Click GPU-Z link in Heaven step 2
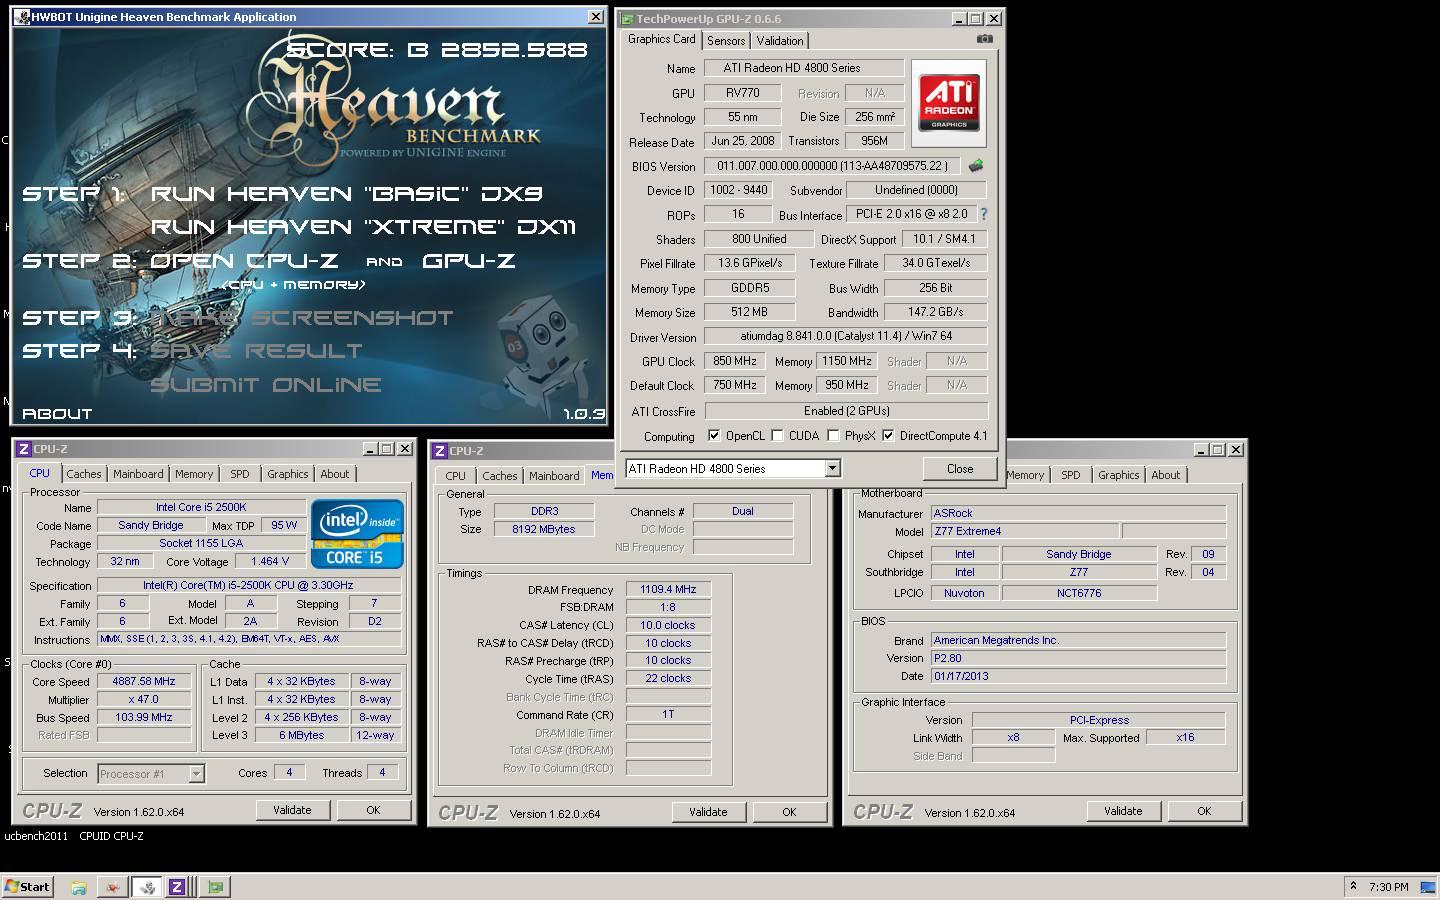Screen dimensions: 1440x900 469,261
